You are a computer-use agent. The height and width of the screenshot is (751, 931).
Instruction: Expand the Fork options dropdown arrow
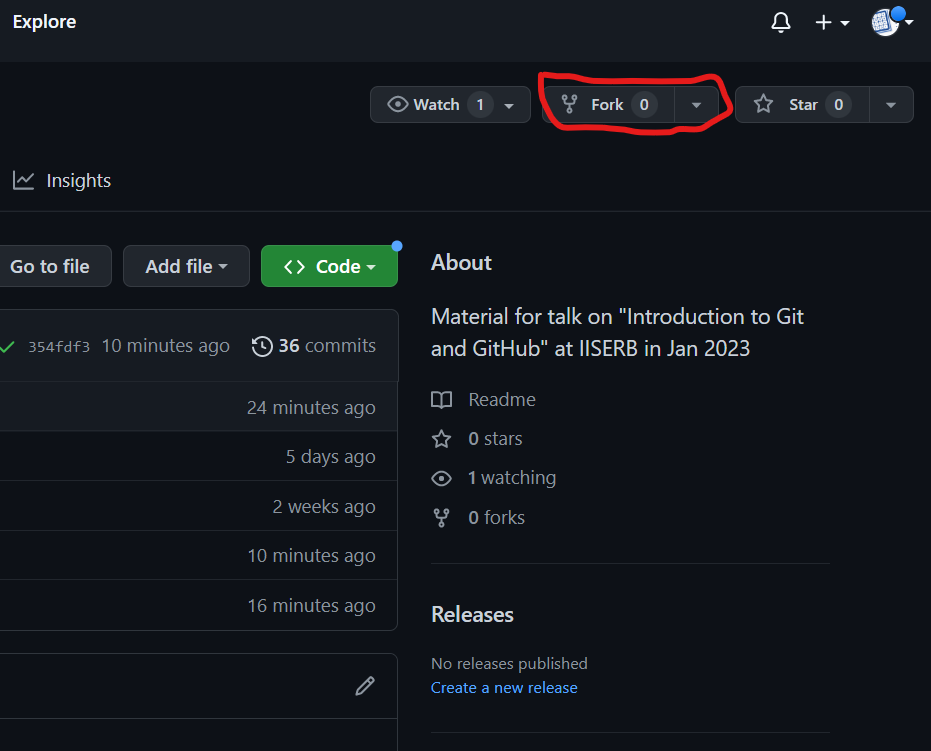(696, 105)
